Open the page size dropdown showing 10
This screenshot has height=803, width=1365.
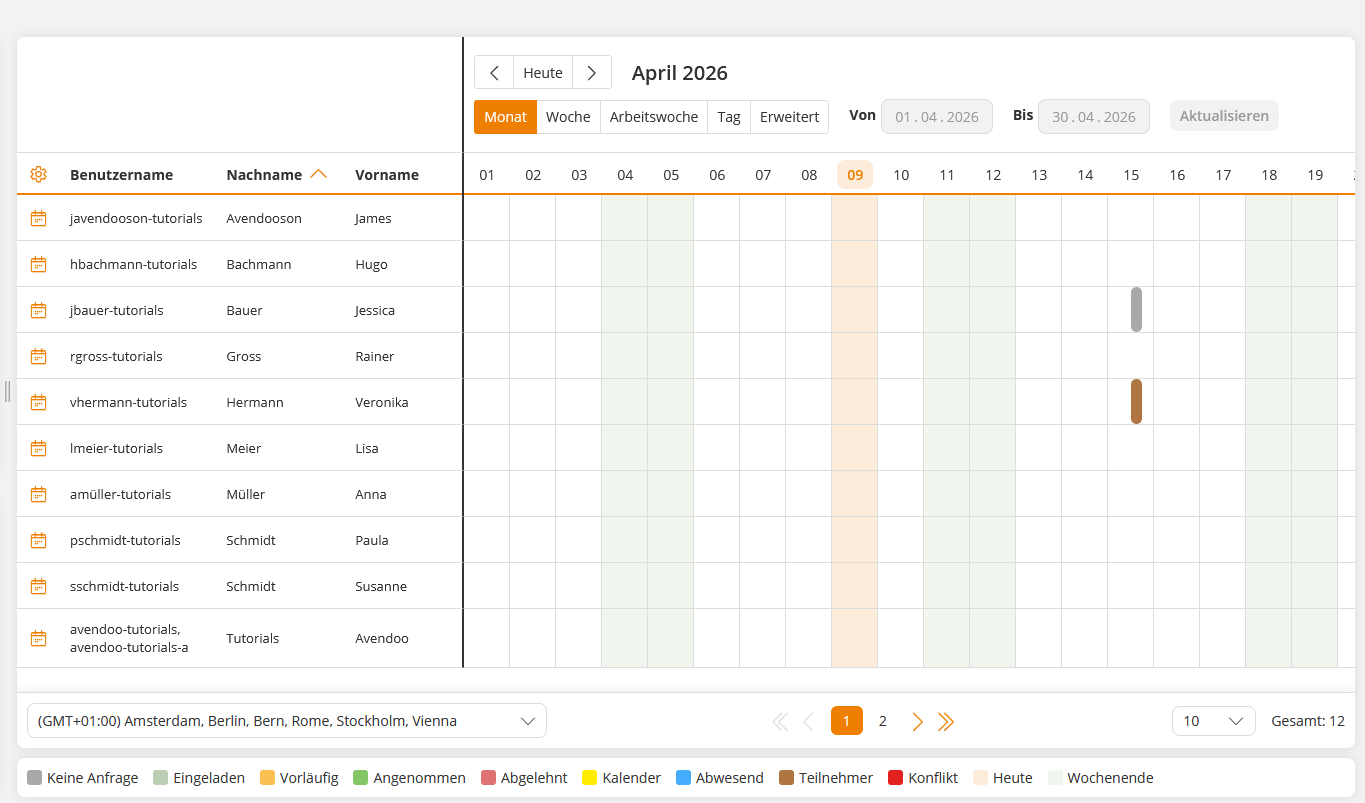[x=1213, y=721]
